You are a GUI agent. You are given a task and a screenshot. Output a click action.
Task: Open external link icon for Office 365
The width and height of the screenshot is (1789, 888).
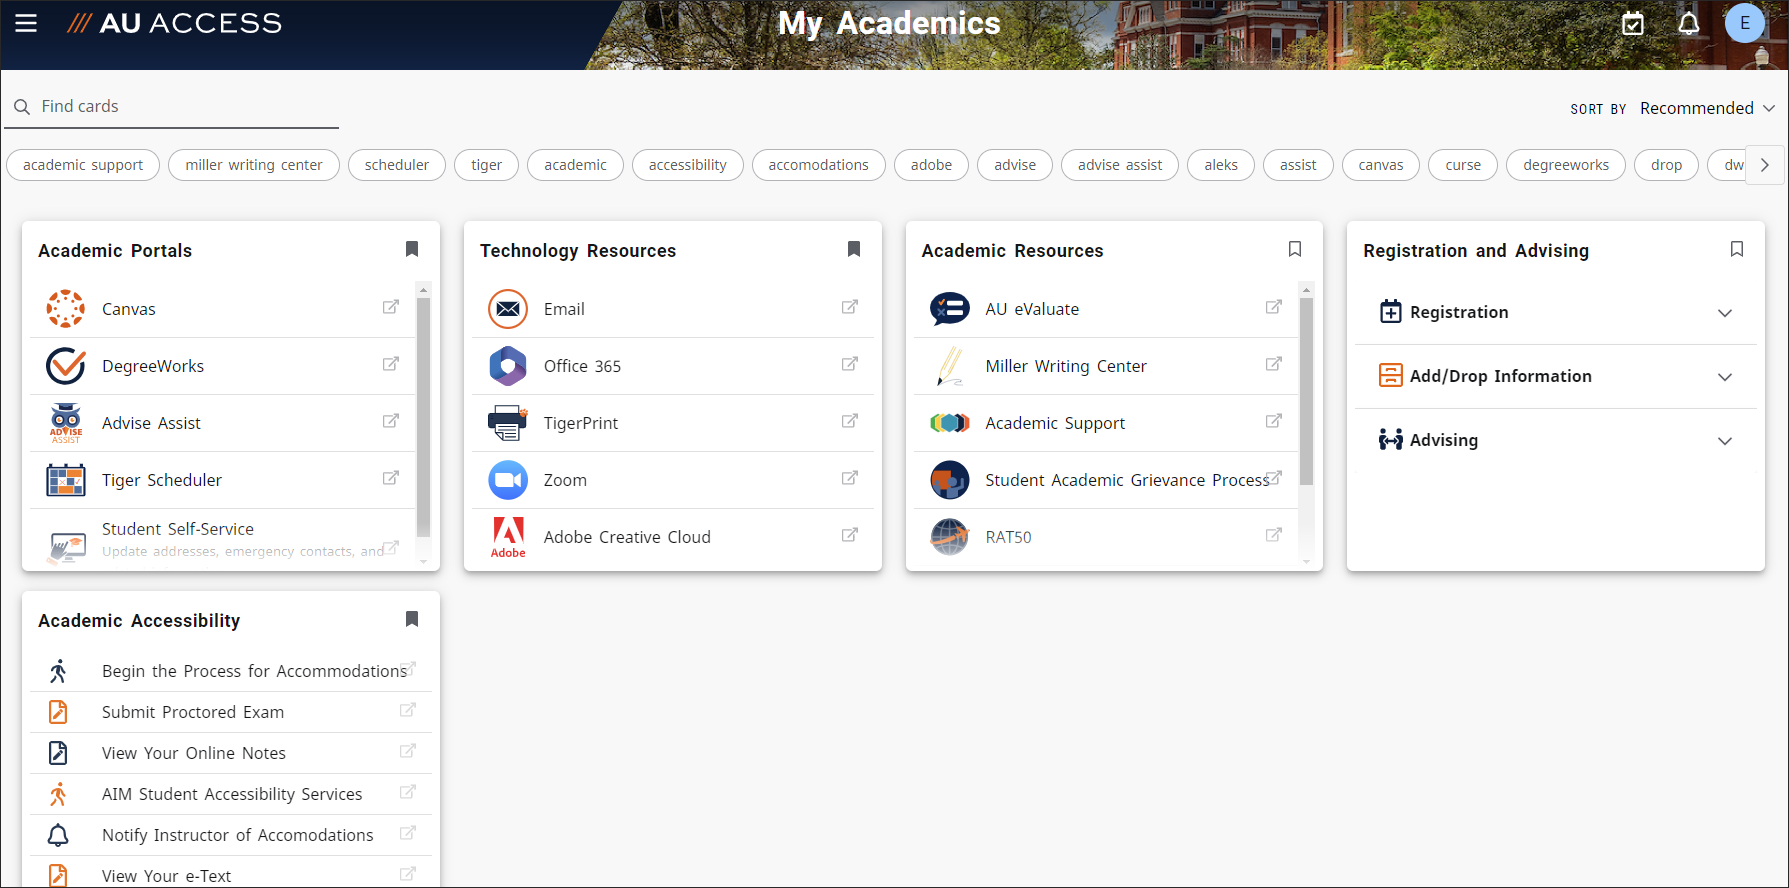point(850,364)
